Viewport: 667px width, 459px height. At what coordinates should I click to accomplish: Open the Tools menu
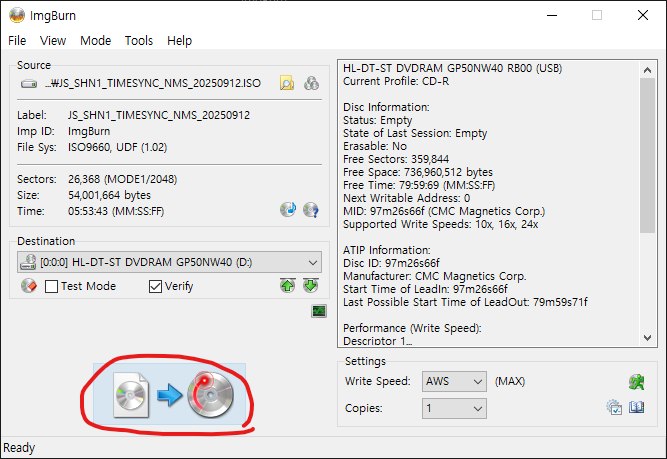pyautogui.click(x=139, y=41)
